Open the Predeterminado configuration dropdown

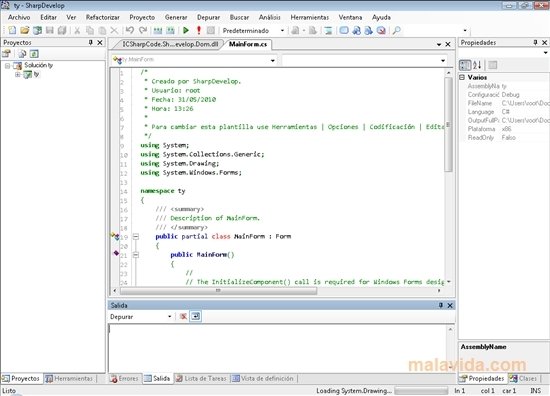(x=282, y=31)
